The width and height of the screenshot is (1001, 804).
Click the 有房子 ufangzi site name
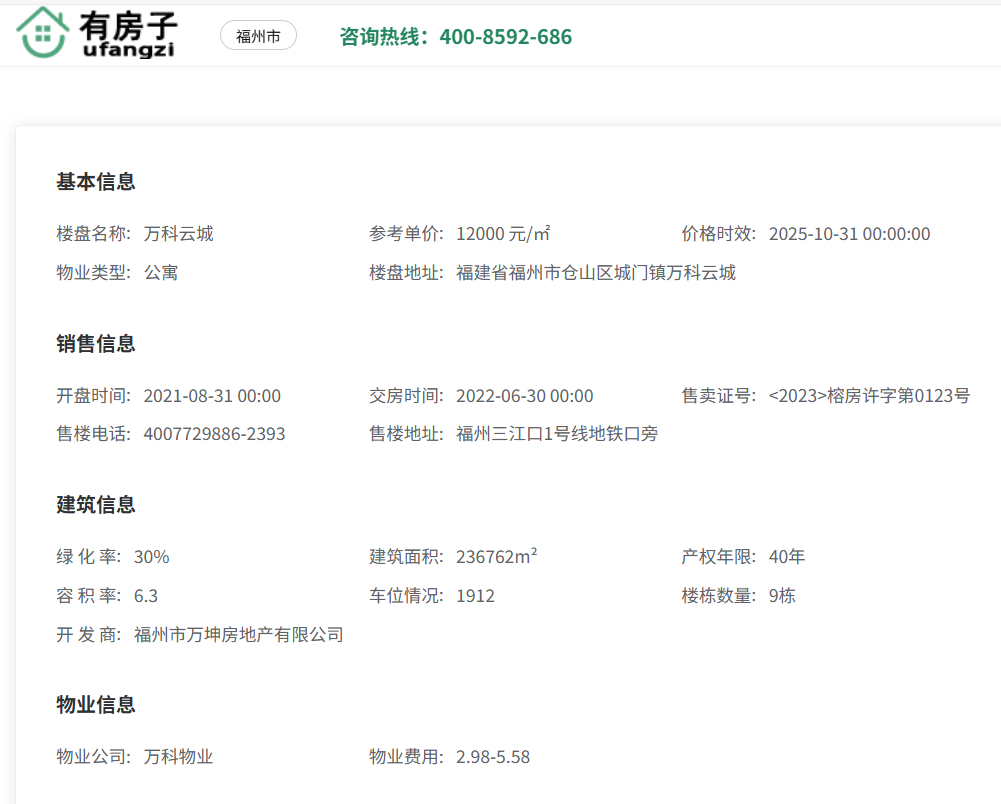[126, 34]
